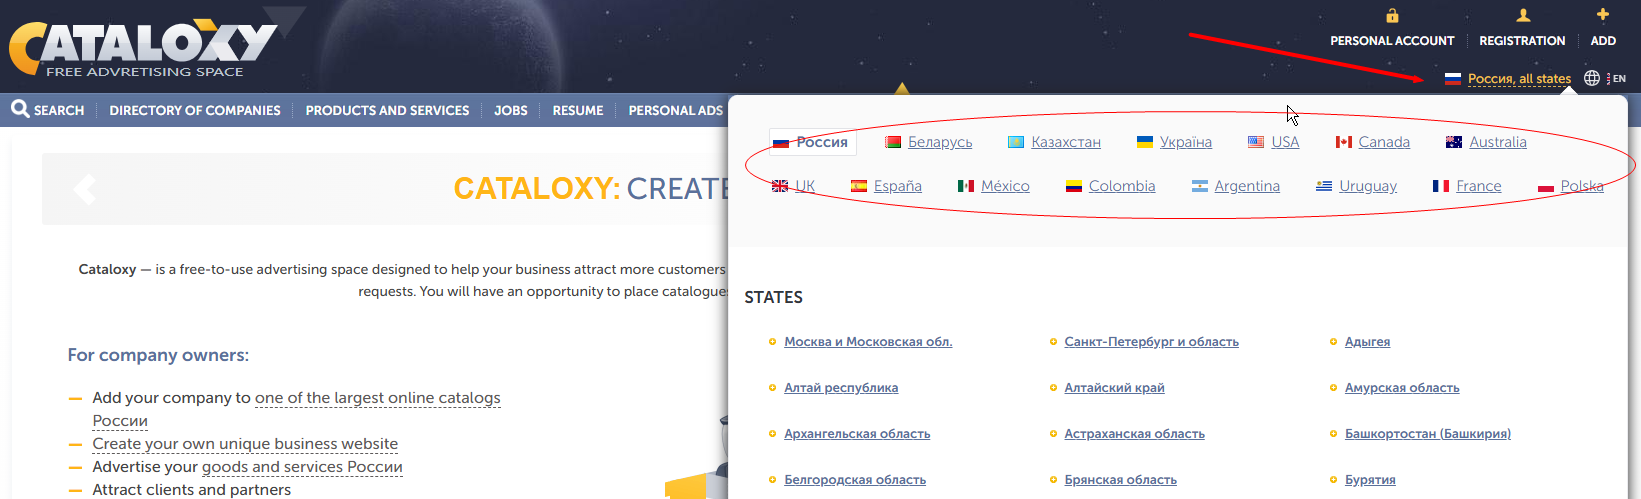Select Australia country link
Viewport: 1641px width, 499px height.
[x=1498, y=142]
